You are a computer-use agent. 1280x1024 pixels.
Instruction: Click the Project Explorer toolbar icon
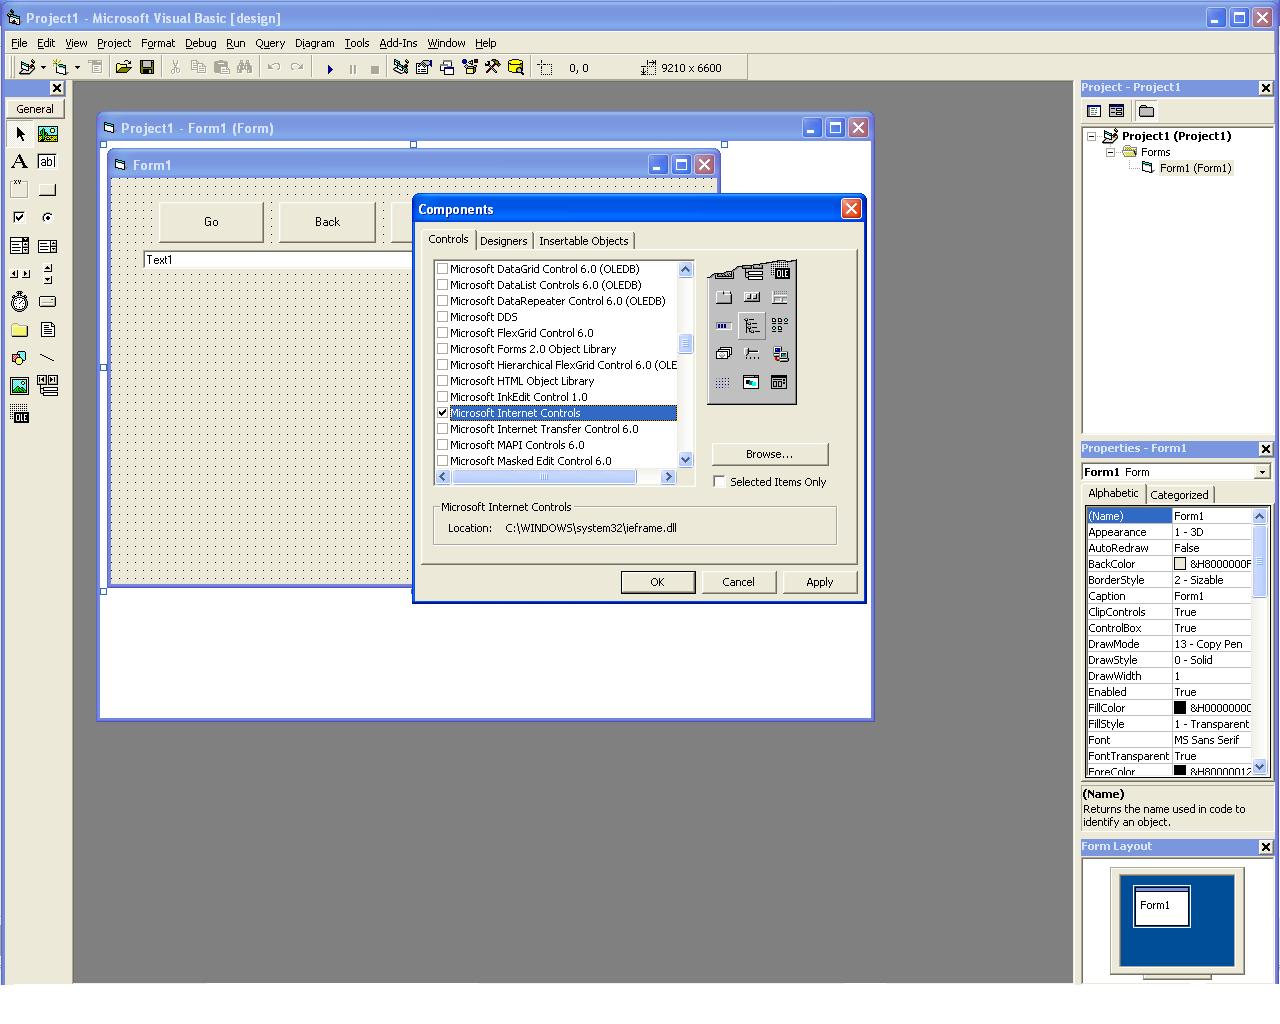tap(401, 68)
